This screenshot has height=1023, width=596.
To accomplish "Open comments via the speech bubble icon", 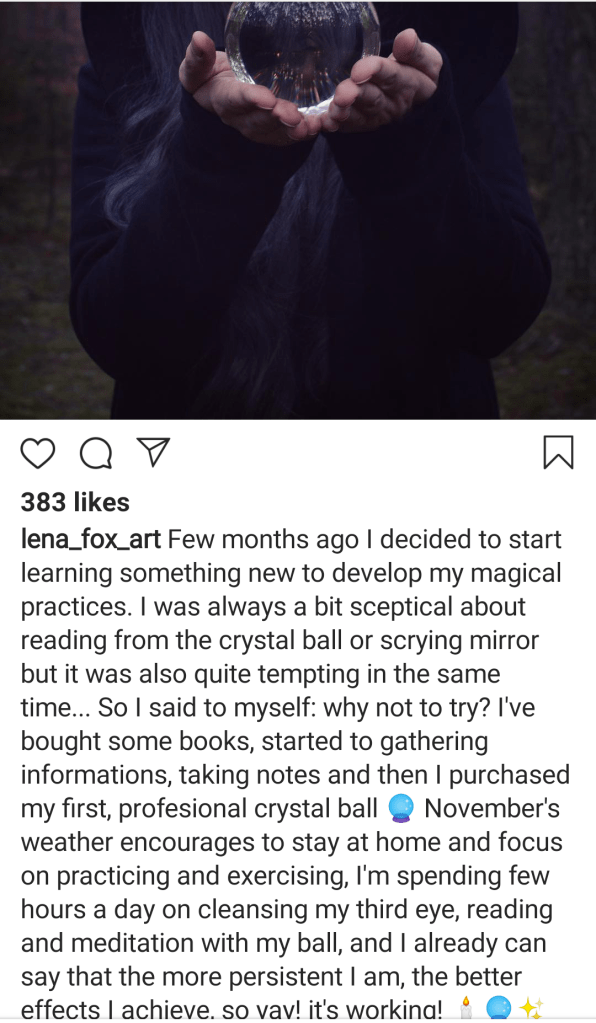I will coord(96,453).
